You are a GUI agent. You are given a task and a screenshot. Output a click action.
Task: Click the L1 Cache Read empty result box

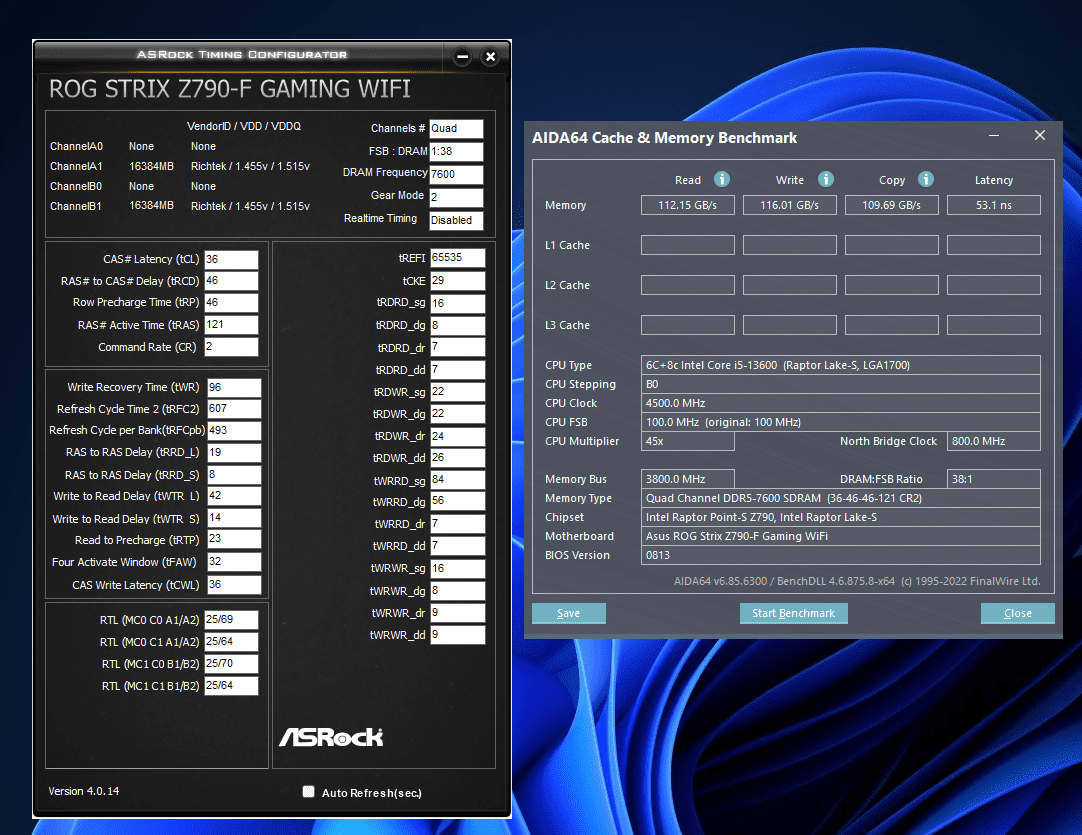pyautogui.click(x=687, y=245)
